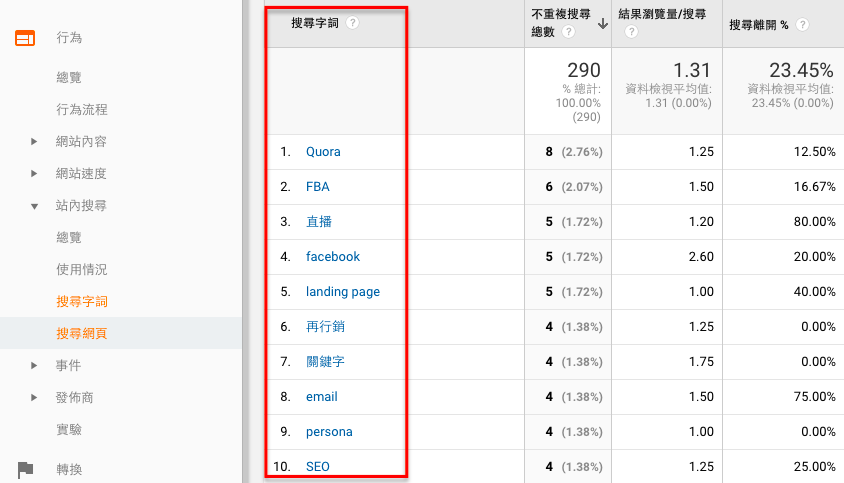This screenshot has height=483, width=844.
Task: Click help icon beside 搜尋離開 % header
Action: [803, 24]
